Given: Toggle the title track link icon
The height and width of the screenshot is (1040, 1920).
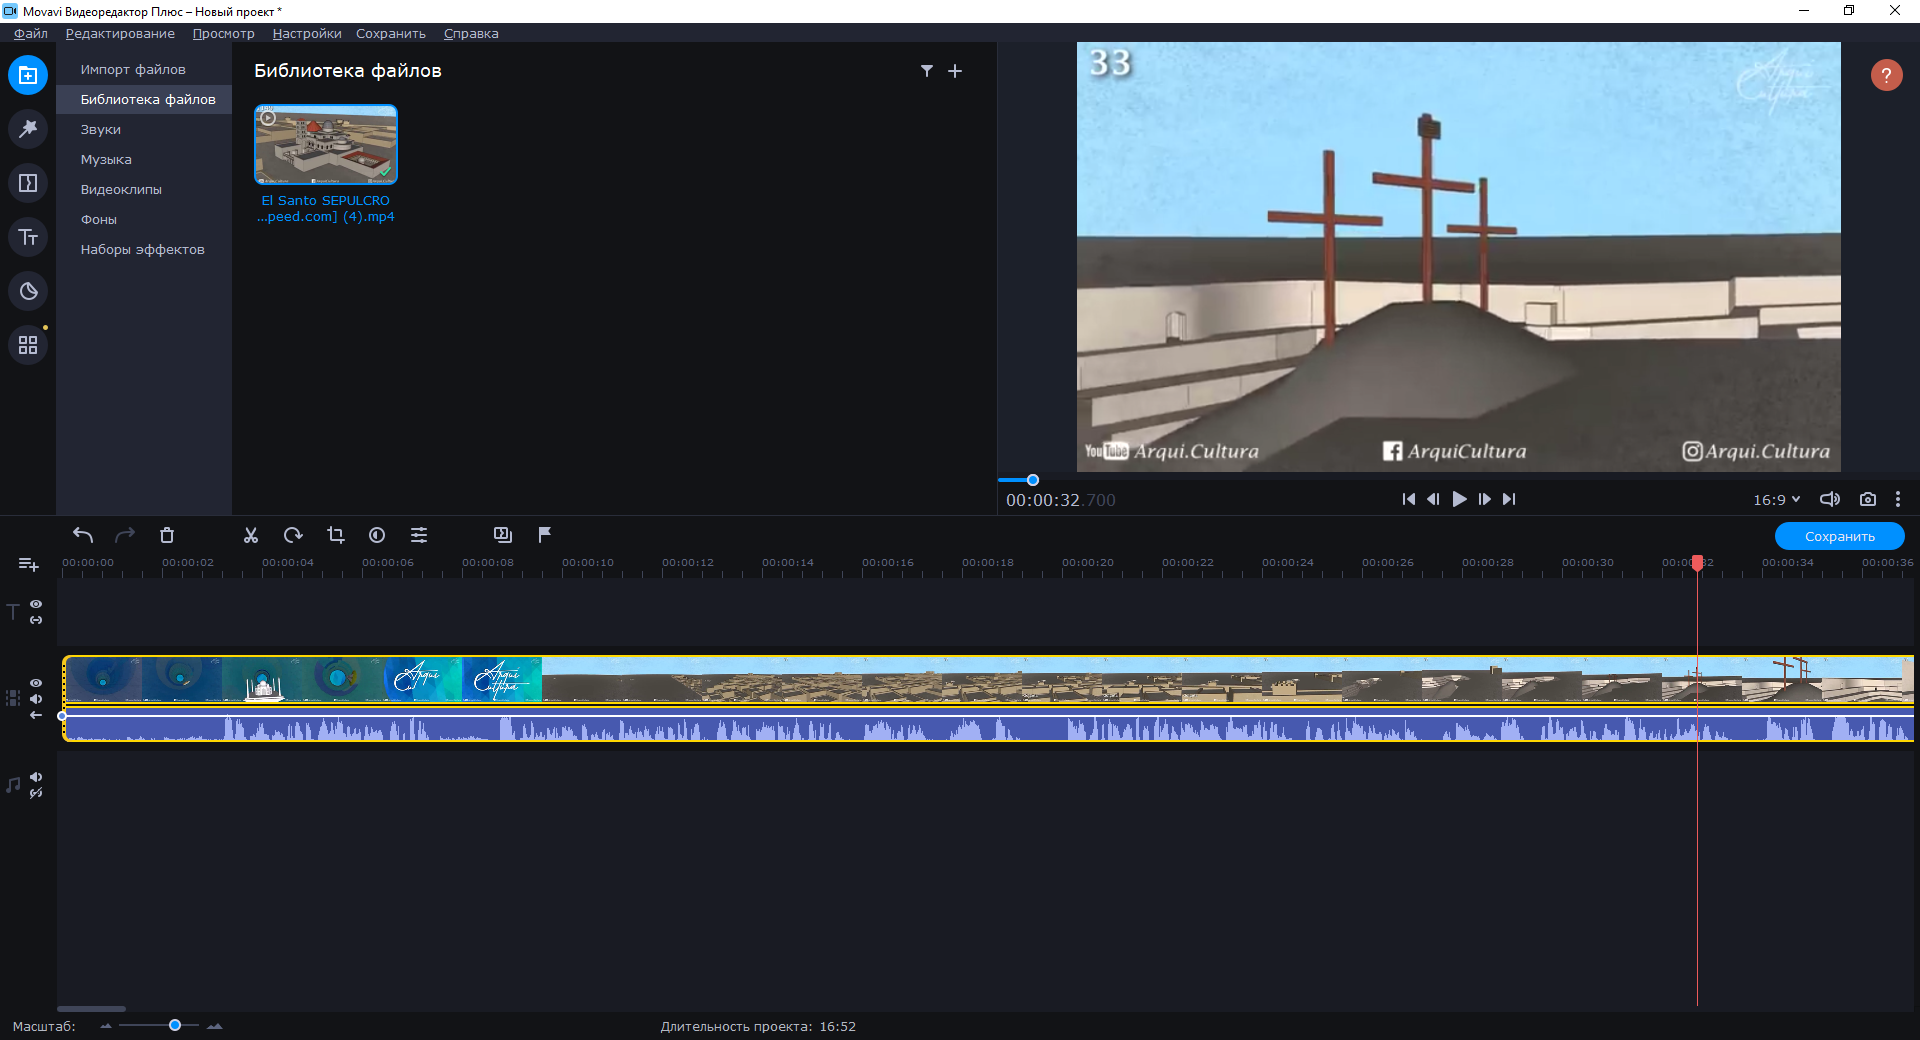Looking at the screenshot, I should (36, 620).
